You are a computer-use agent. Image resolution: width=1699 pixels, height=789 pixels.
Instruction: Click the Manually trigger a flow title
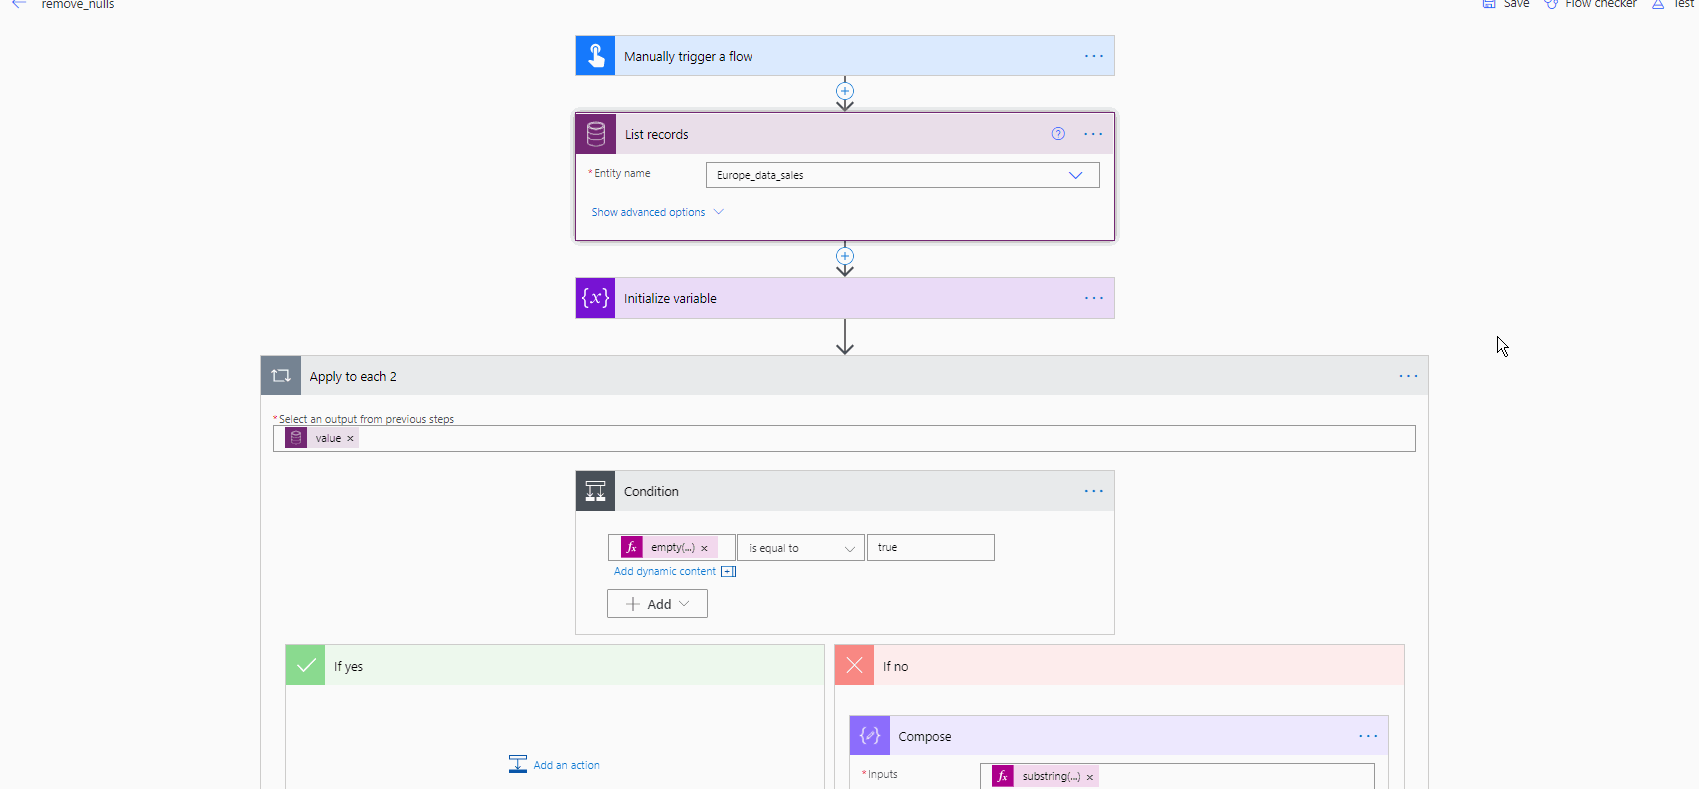click(688, 57)
